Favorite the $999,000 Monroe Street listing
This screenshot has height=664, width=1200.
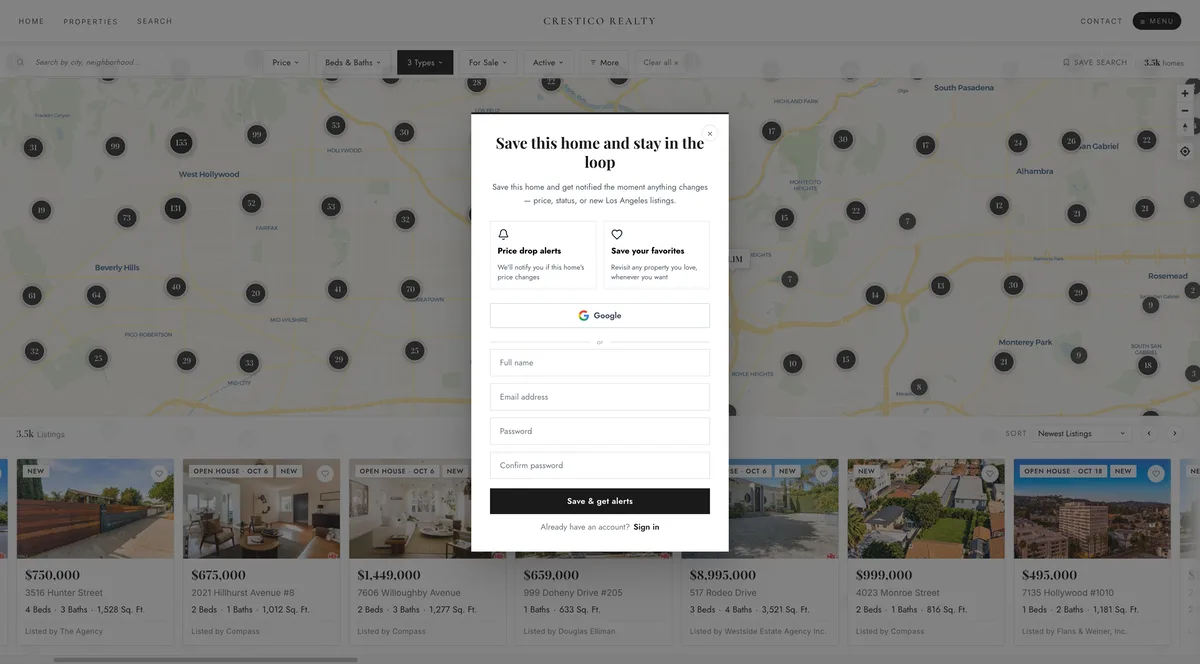tap(990, 474)
